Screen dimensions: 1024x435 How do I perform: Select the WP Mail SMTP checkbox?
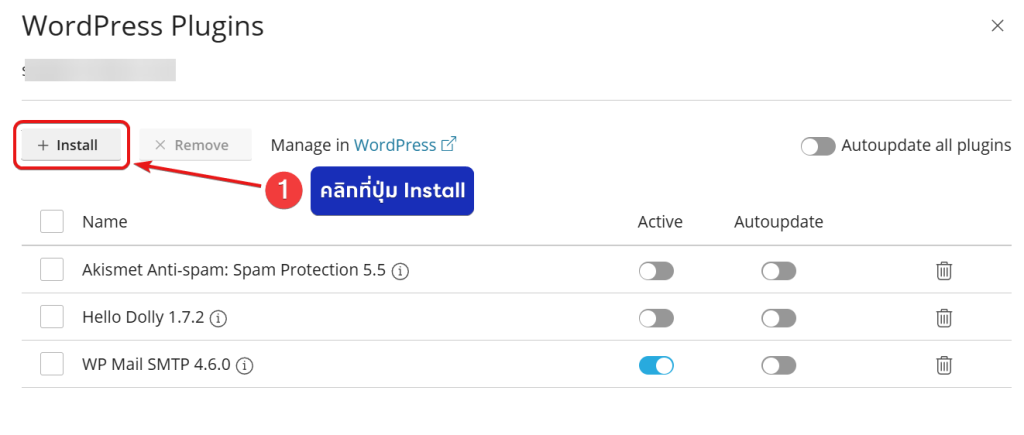click(x=52, y=365)
